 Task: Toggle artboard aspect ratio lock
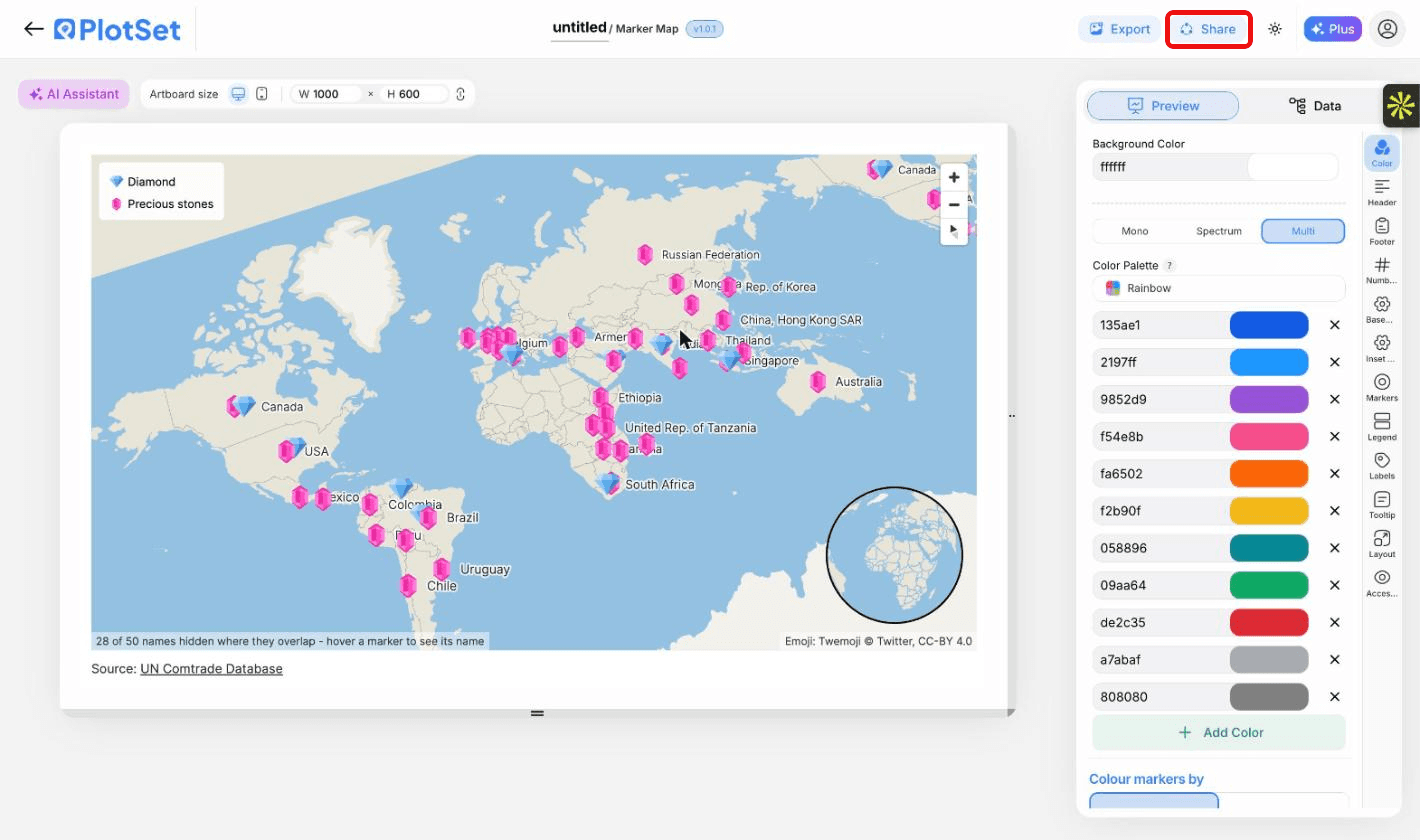[460, 94]
